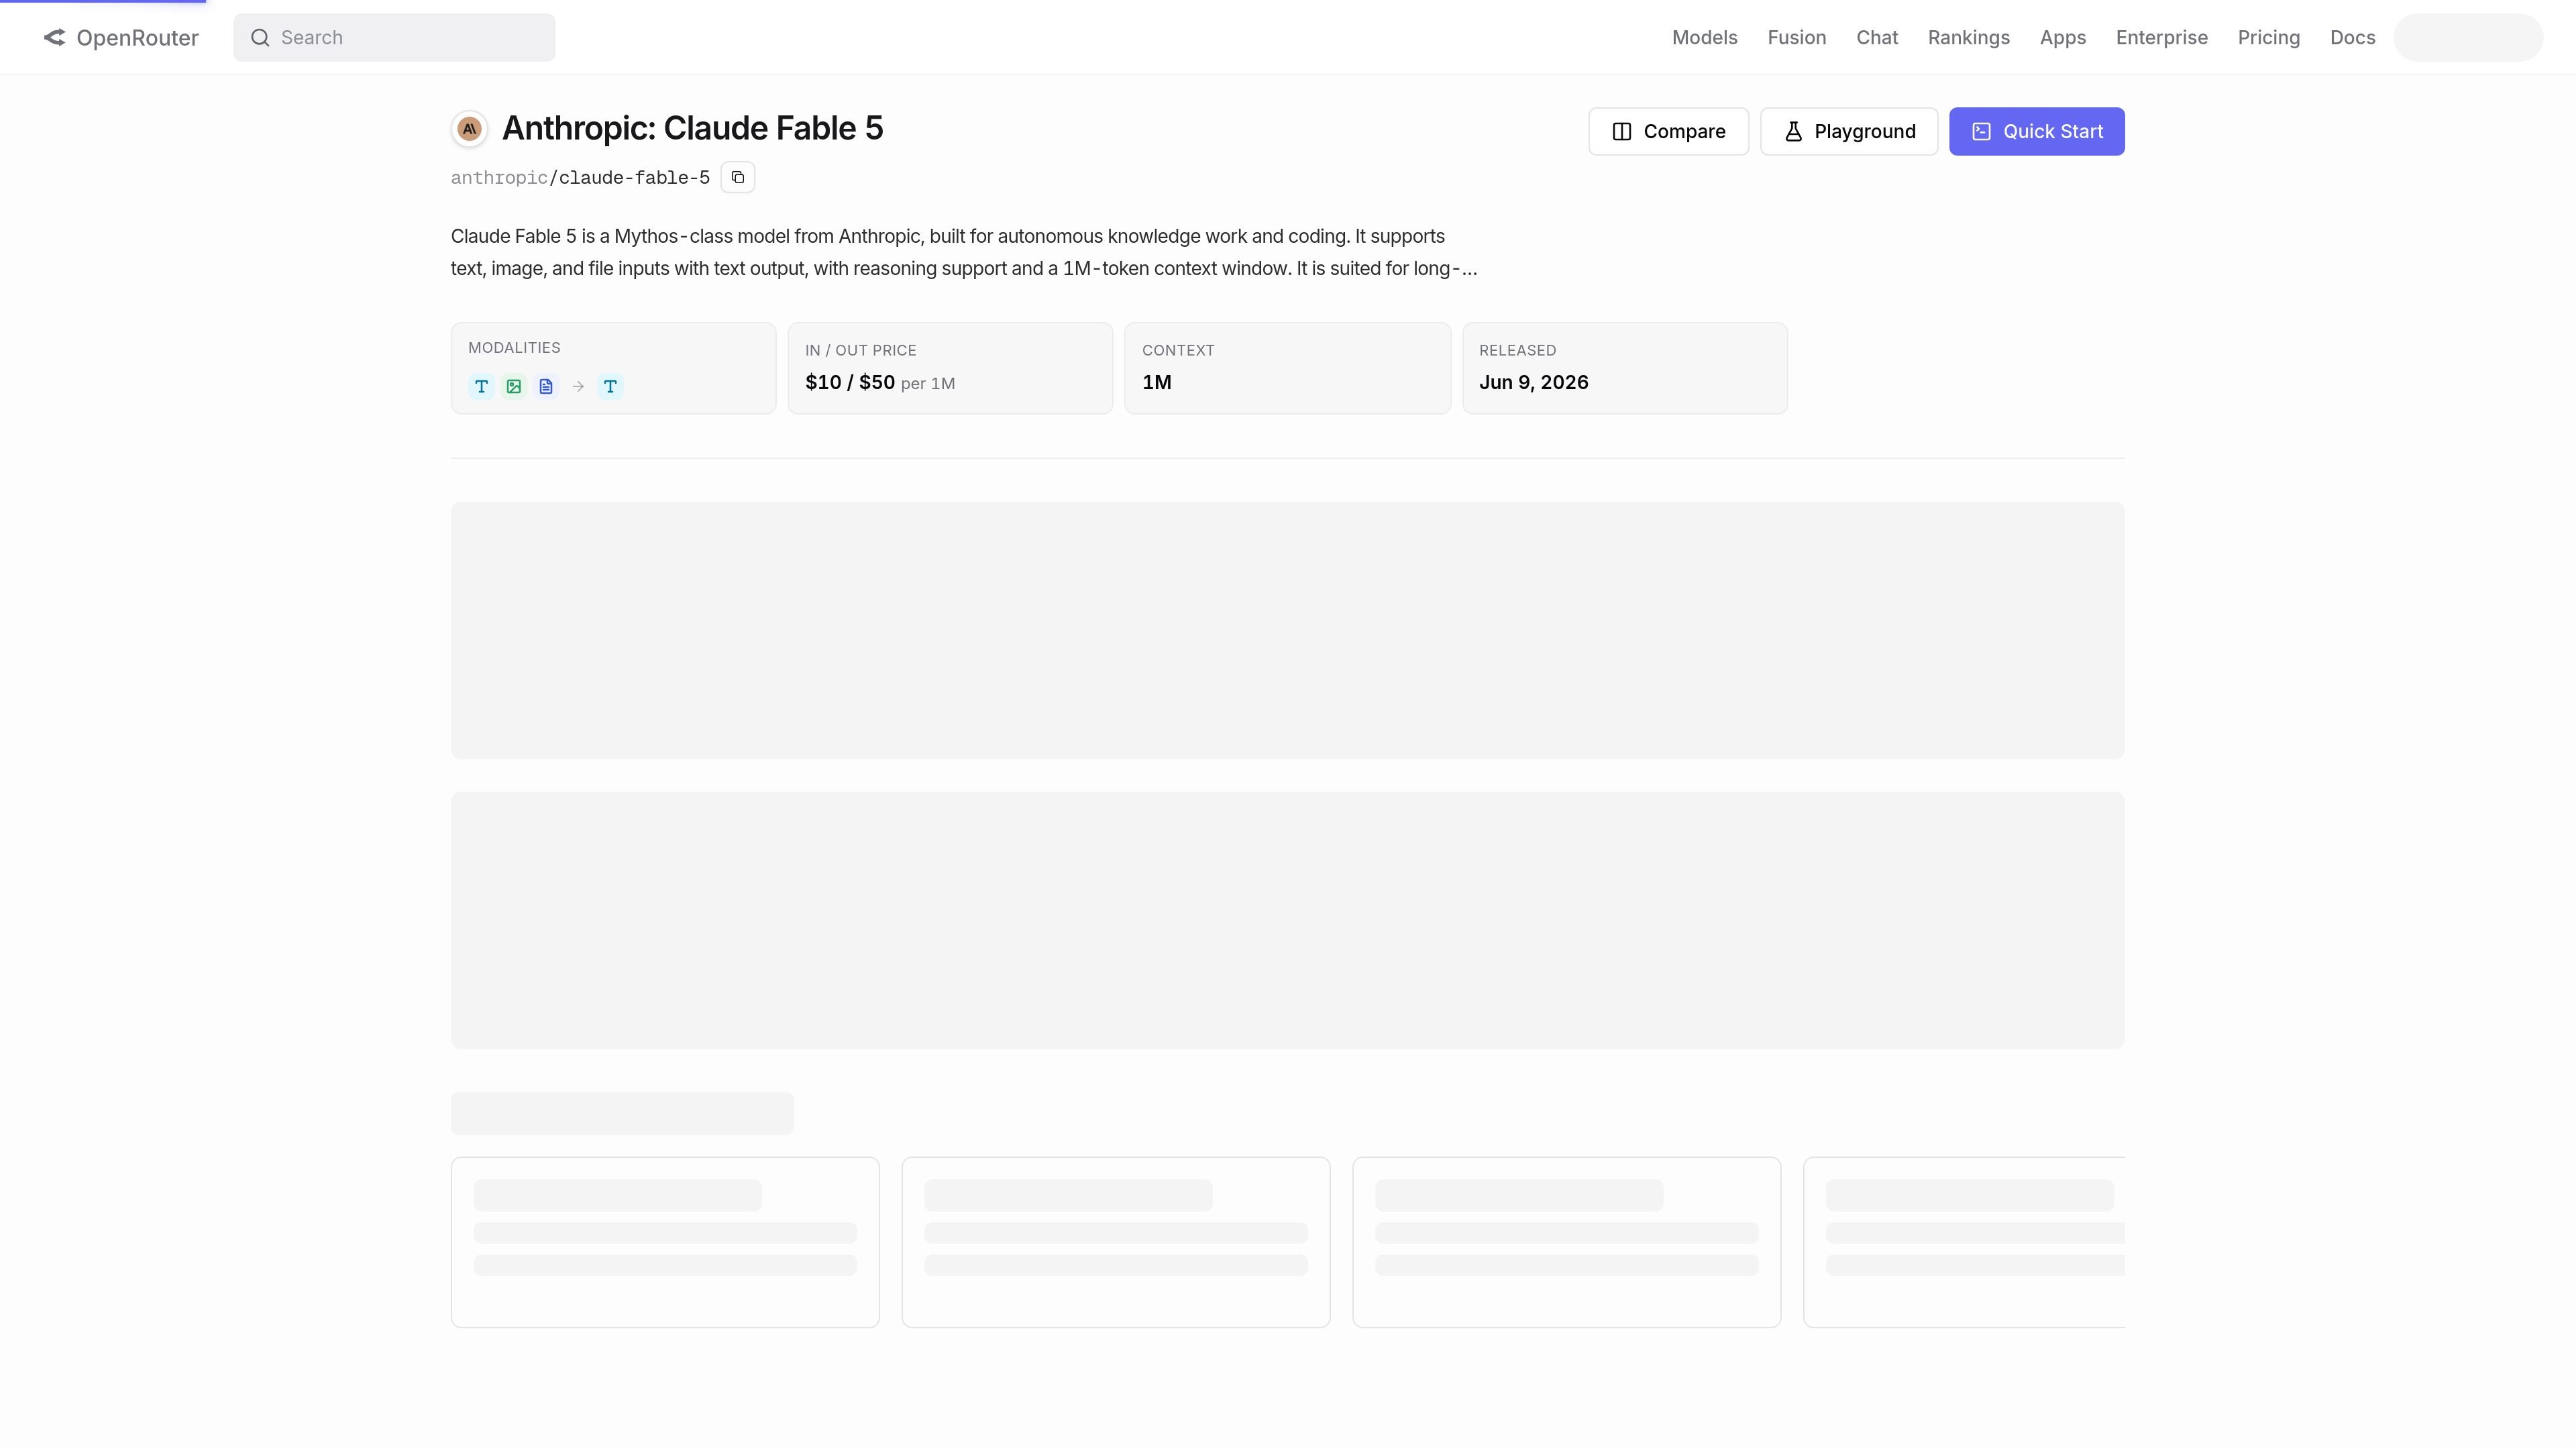Click the "IN / OUT PRICE" label
The image size is (2576, 1449).
pyautogui.click(x=860, y=351)
